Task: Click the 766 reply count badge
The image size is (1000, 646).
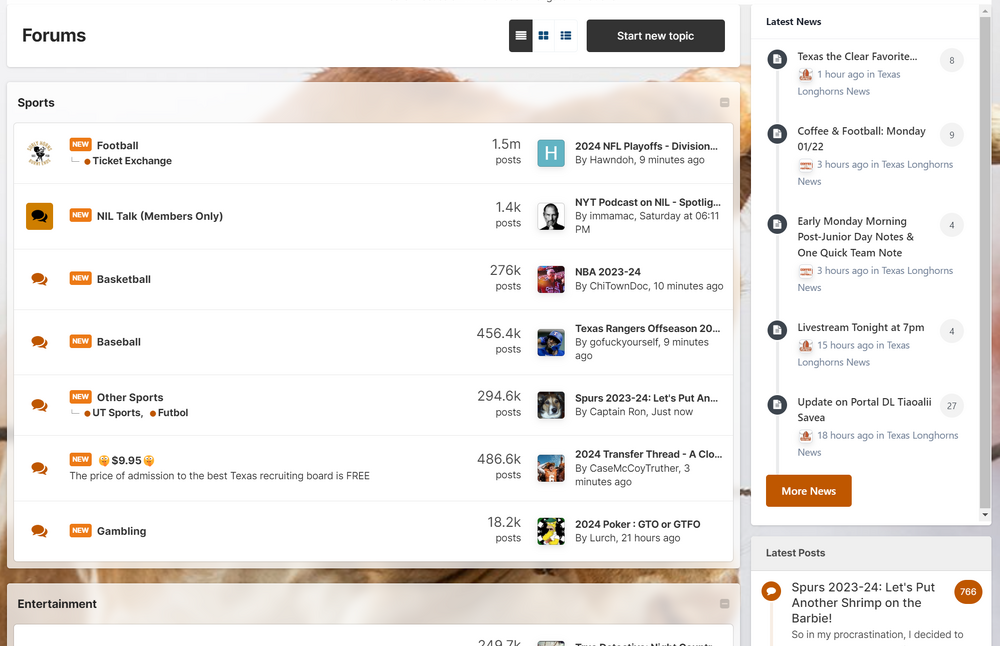Action: 967,592
